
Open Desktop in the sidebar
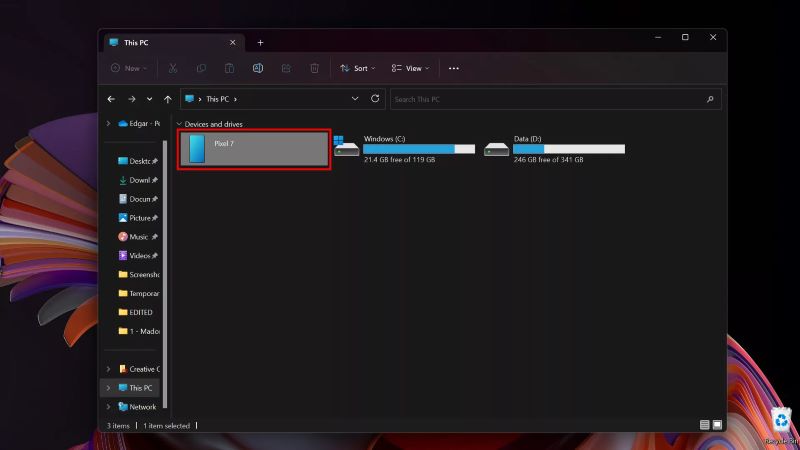(138, 161)
